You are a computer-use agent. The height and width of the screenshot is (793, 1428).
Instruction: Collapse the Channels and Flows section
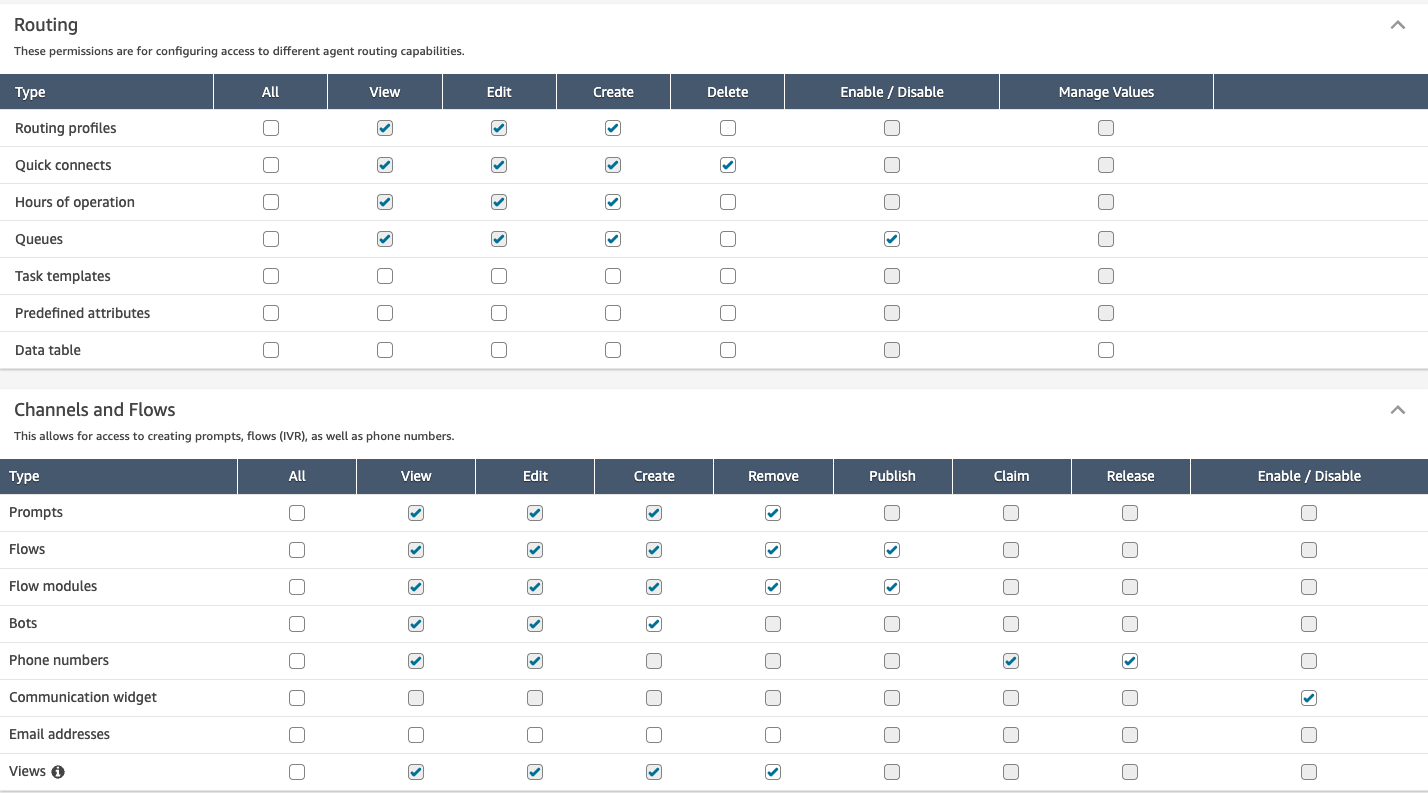coord(1398,410)
